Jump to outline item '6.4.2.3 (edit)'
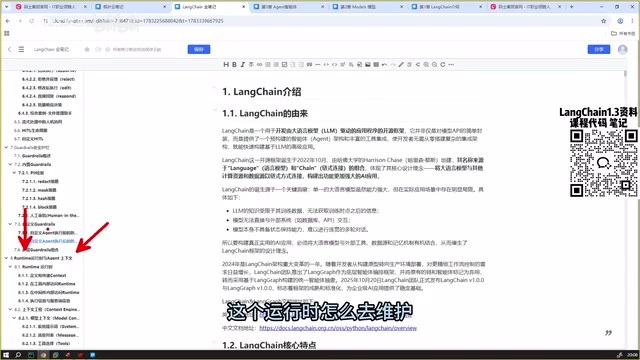 47,88
